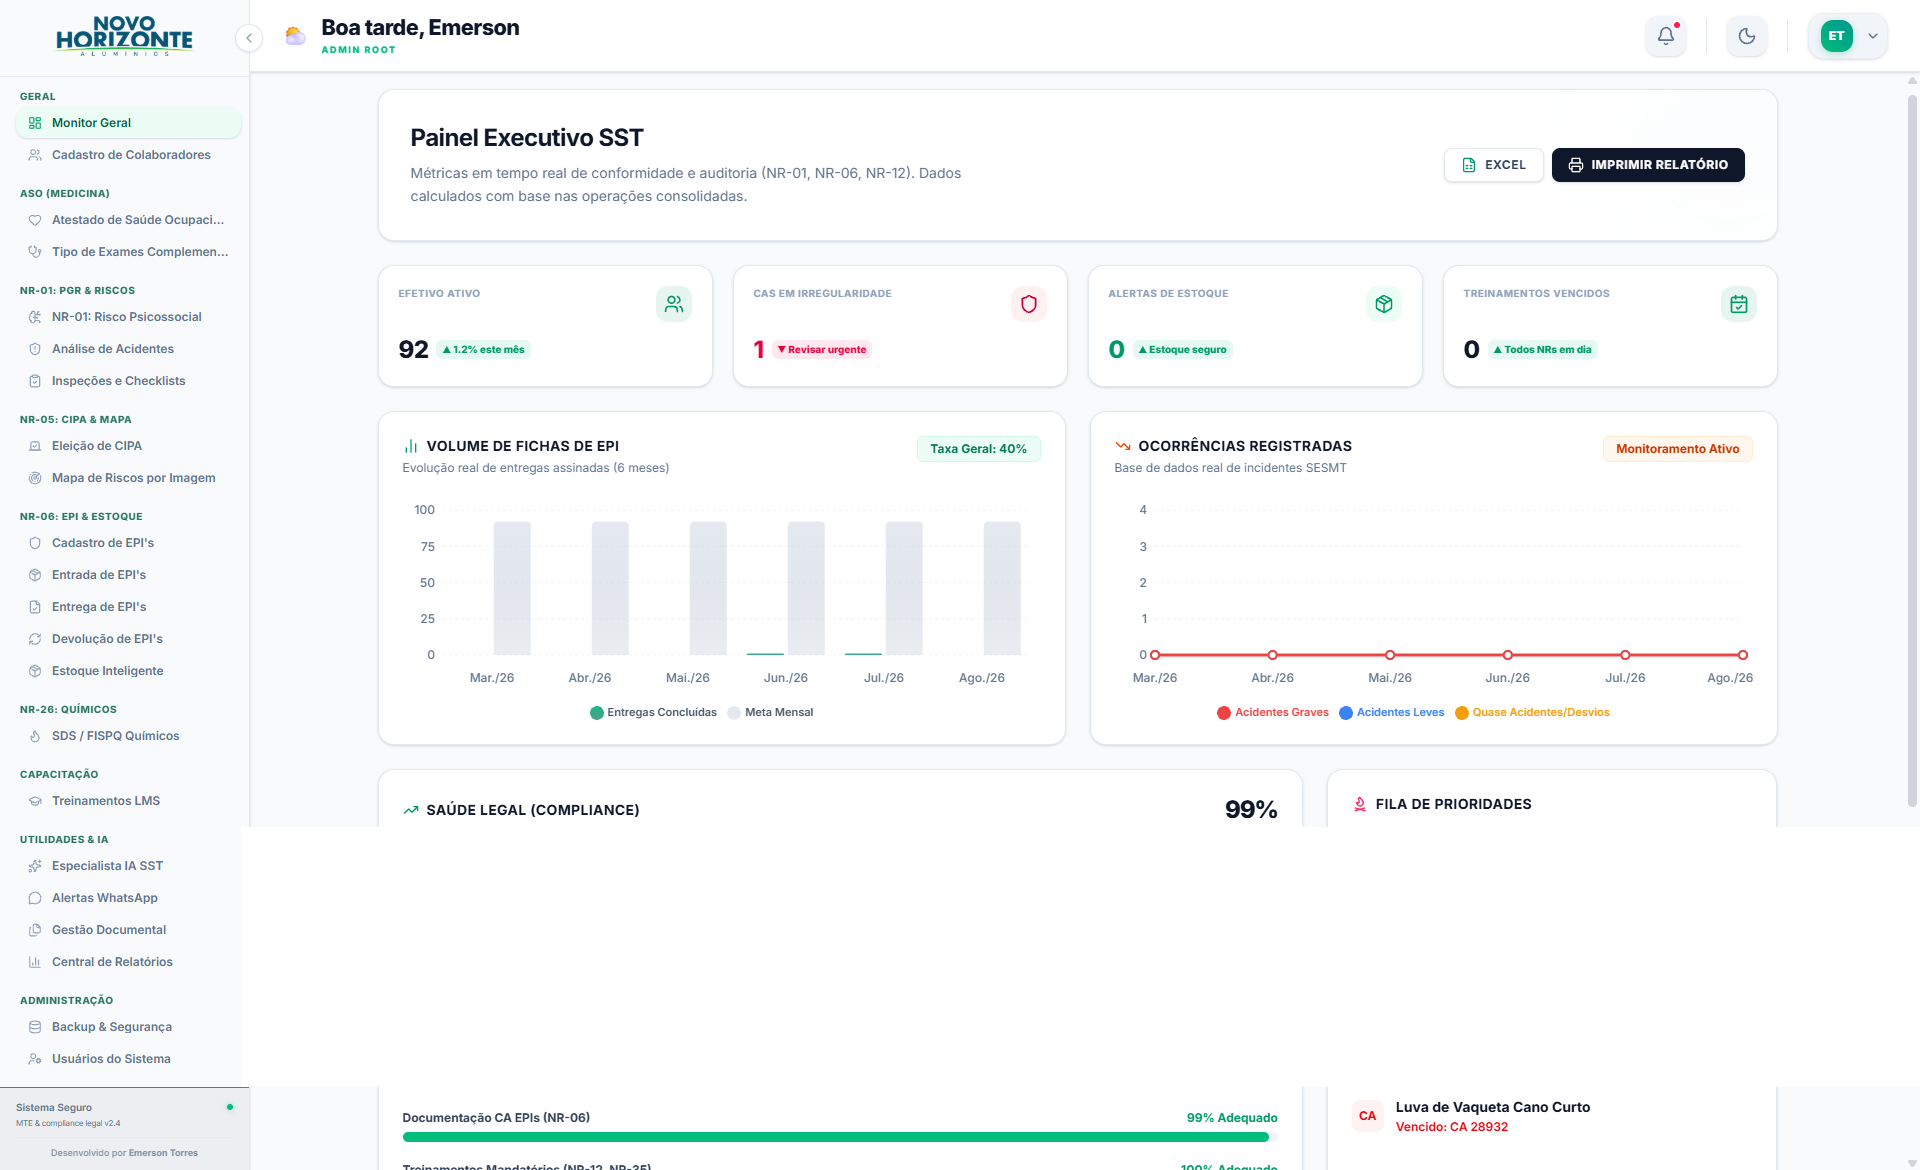Click the Entrega de EPI's document icon
The width and height of the screenshot is (1920, 1170).
[35, 607]
